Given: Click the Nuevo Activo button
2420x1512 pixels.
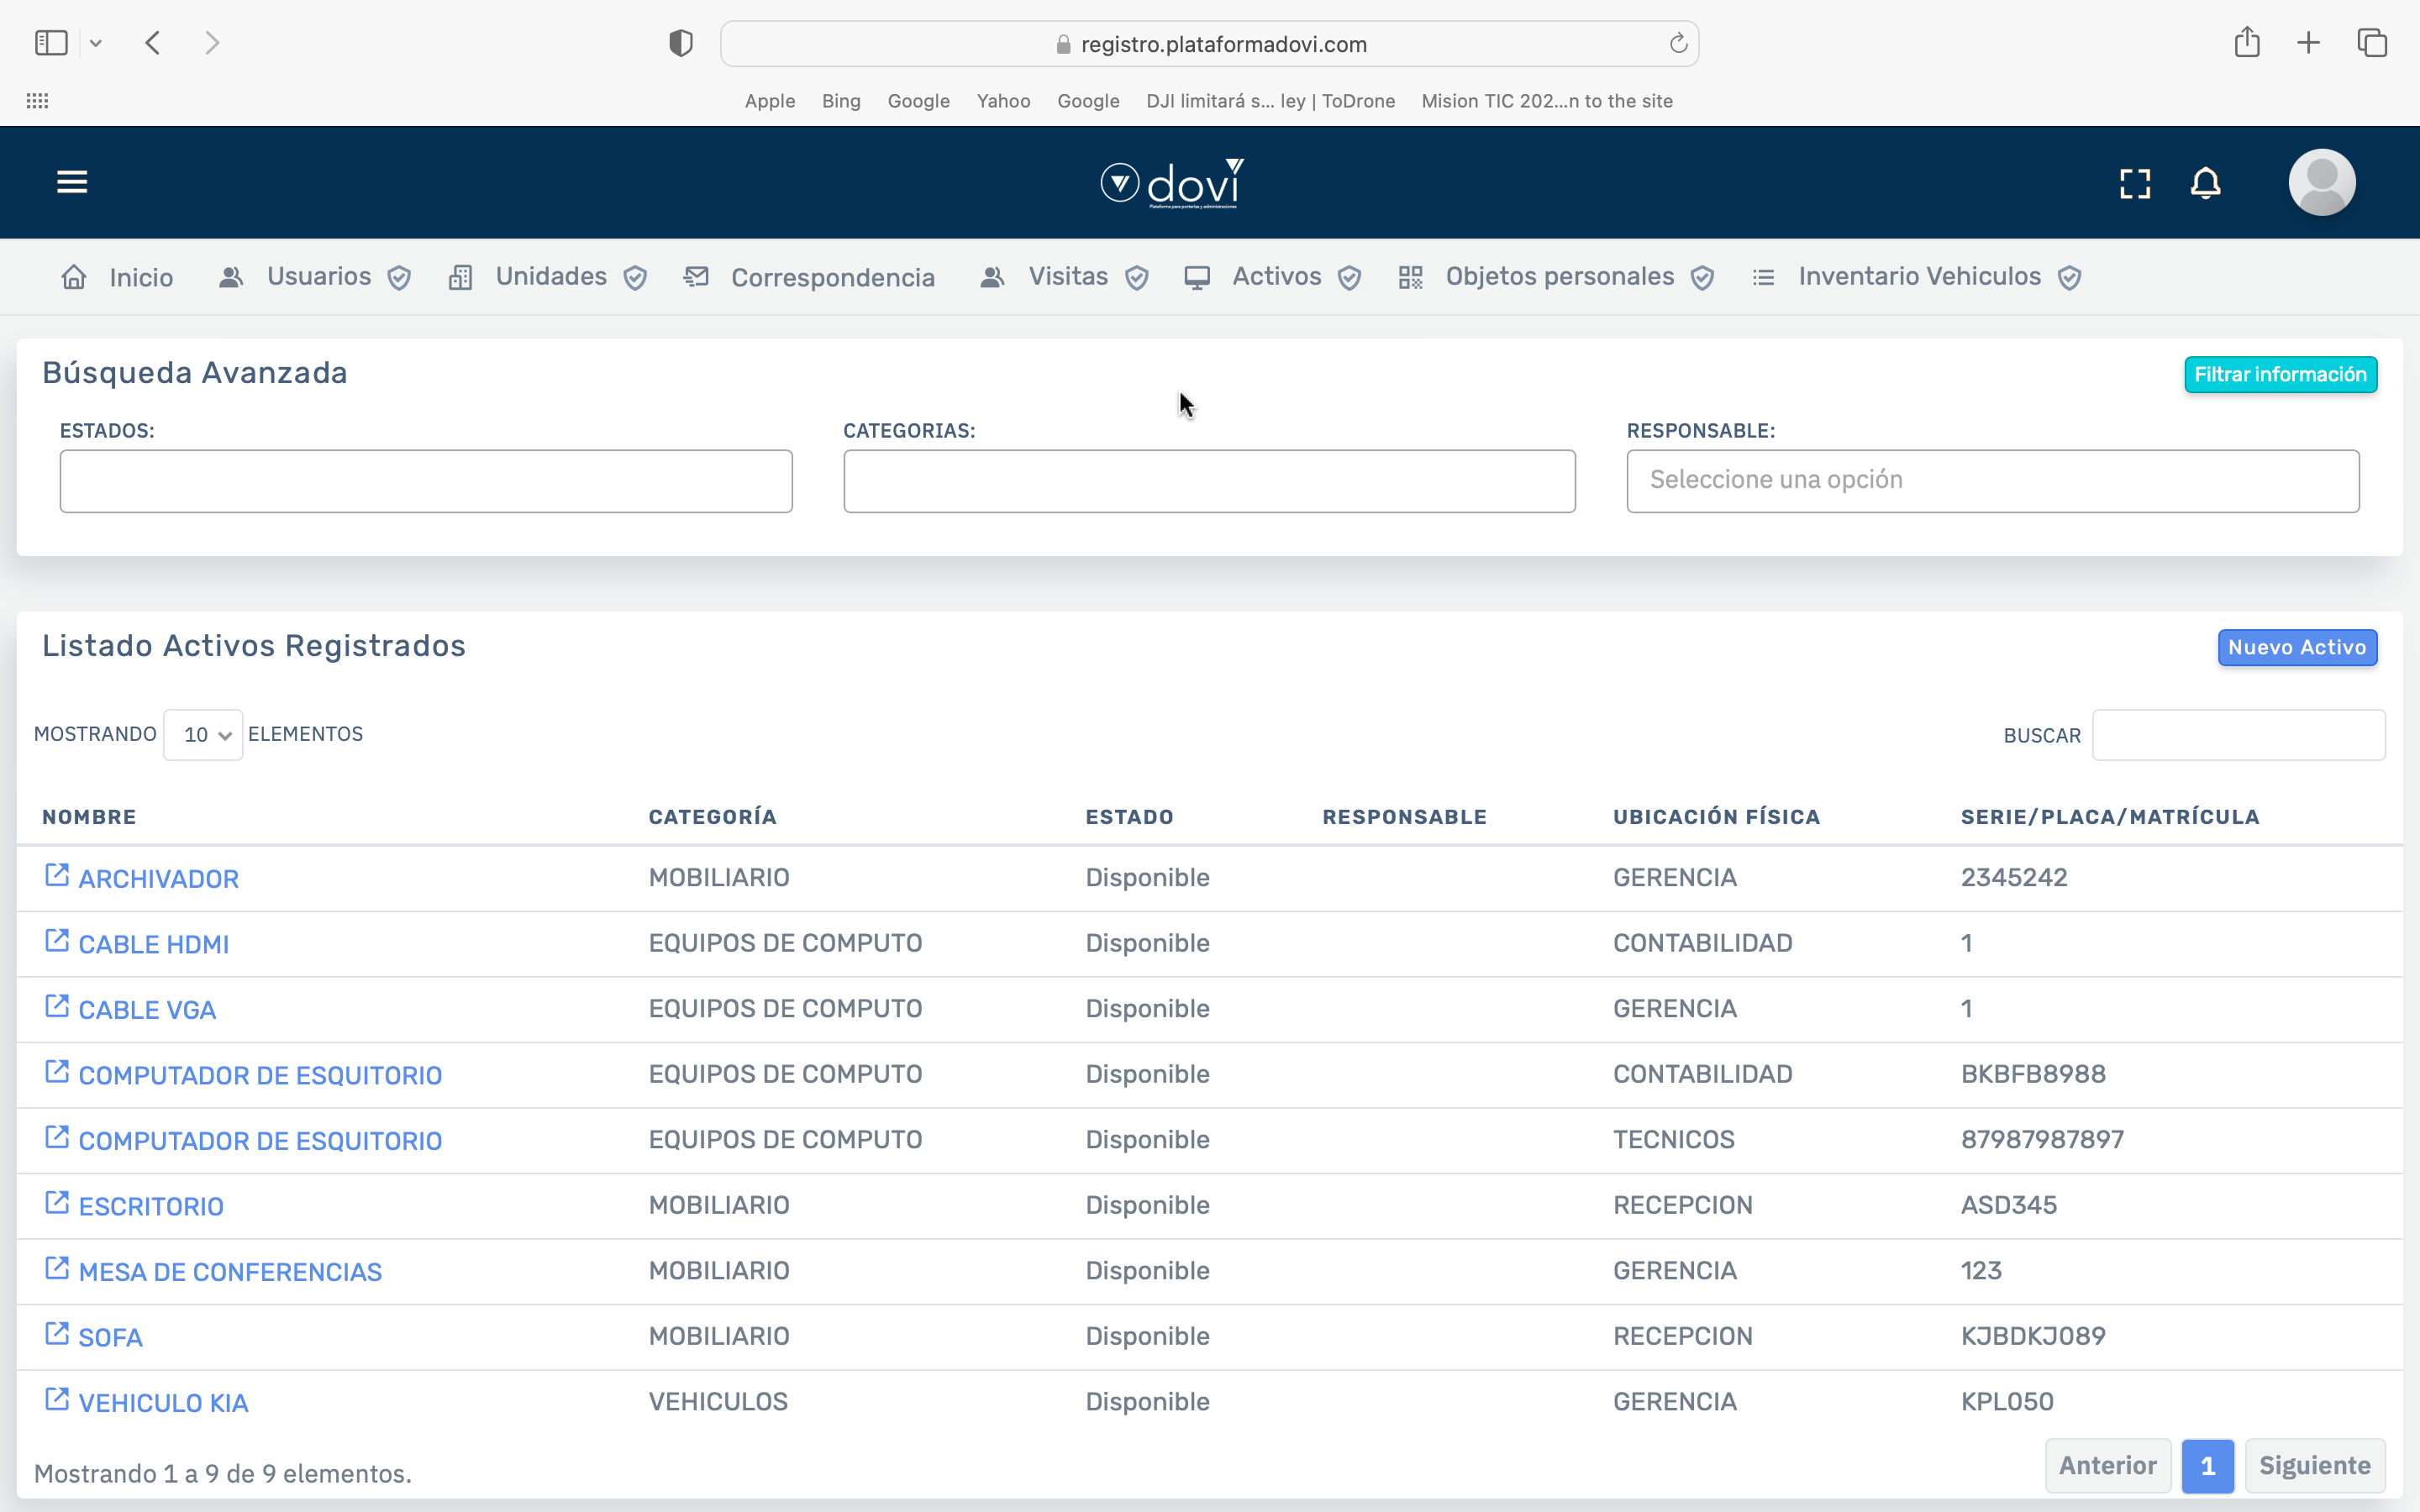Looking at the screenshot, I should tap(2296, 647).
